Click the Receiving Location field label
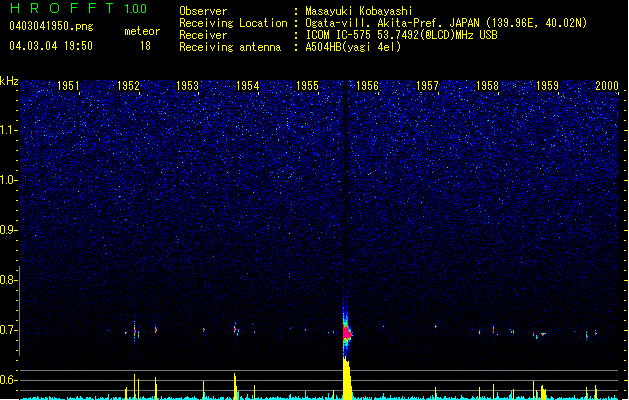The image size is (629, 400). (233, 23)
